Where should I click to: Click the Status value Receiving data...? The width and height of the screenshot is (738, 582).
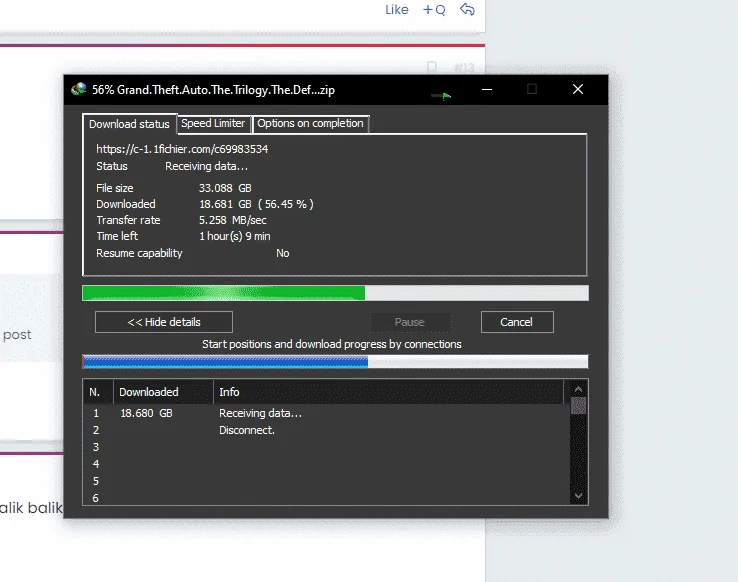click(x=206, y=166)
